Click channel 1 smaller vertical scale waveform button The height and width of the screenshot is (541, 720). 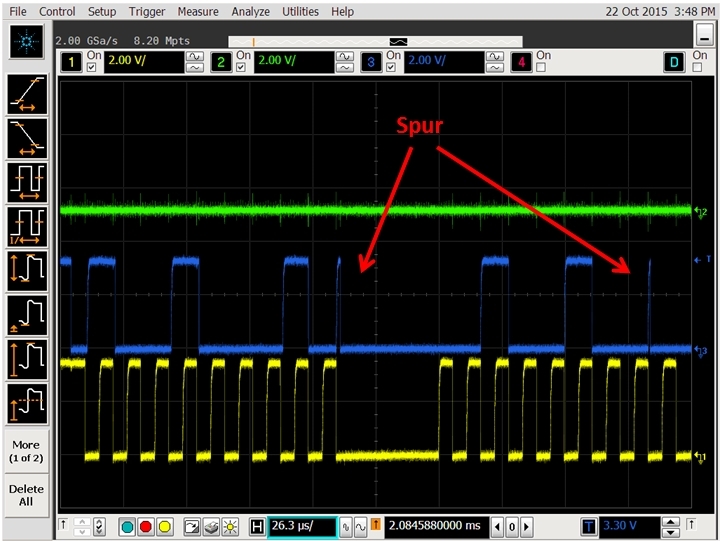[x=195, y=68]
